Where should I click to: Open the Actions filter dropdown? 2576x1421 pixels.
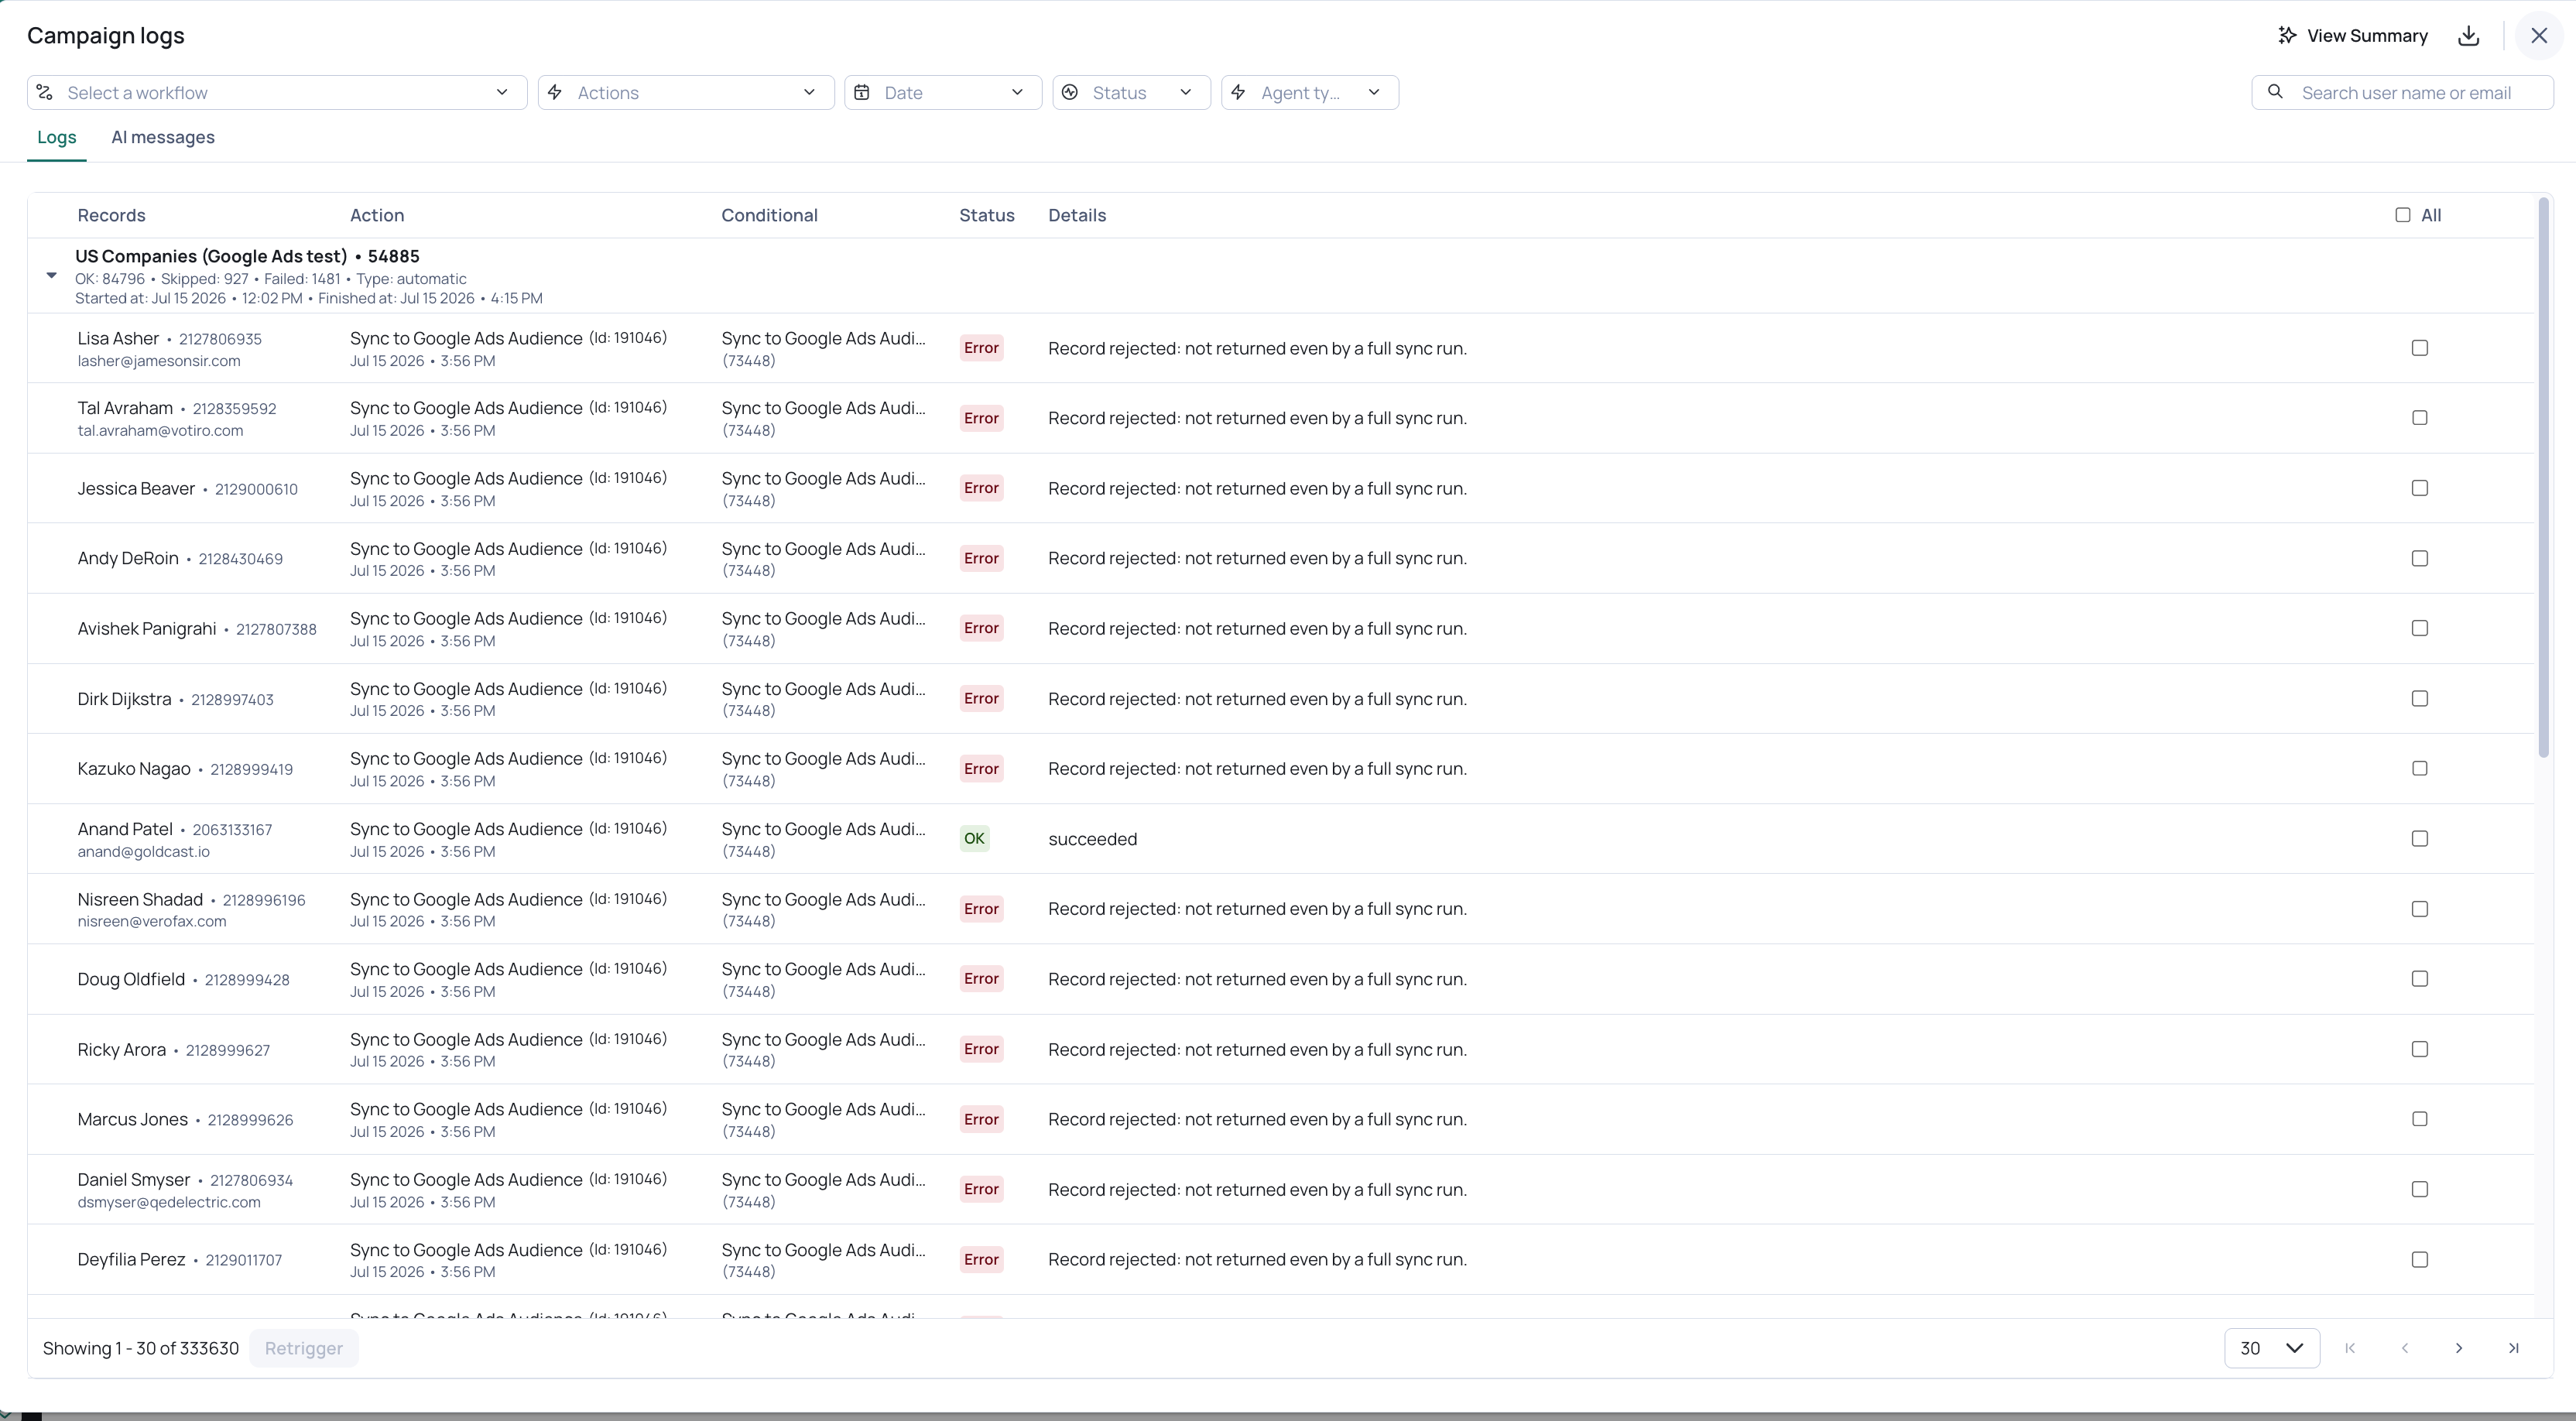point(686,93)
